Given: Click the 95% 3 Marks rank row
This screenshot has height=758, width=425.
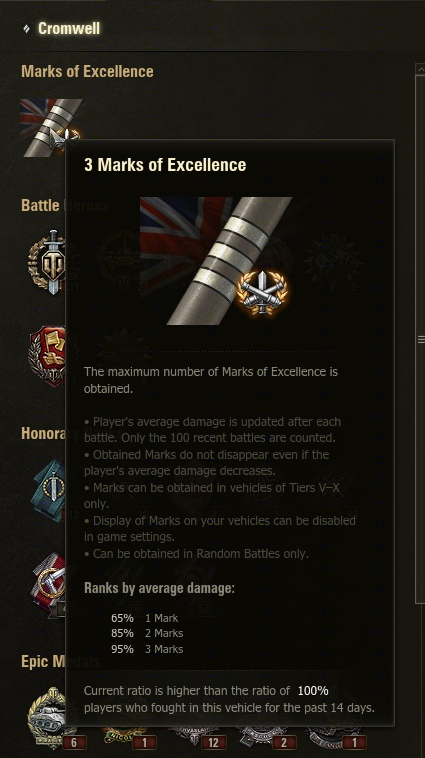Looking at the screenshot, I should coord(147,649).
